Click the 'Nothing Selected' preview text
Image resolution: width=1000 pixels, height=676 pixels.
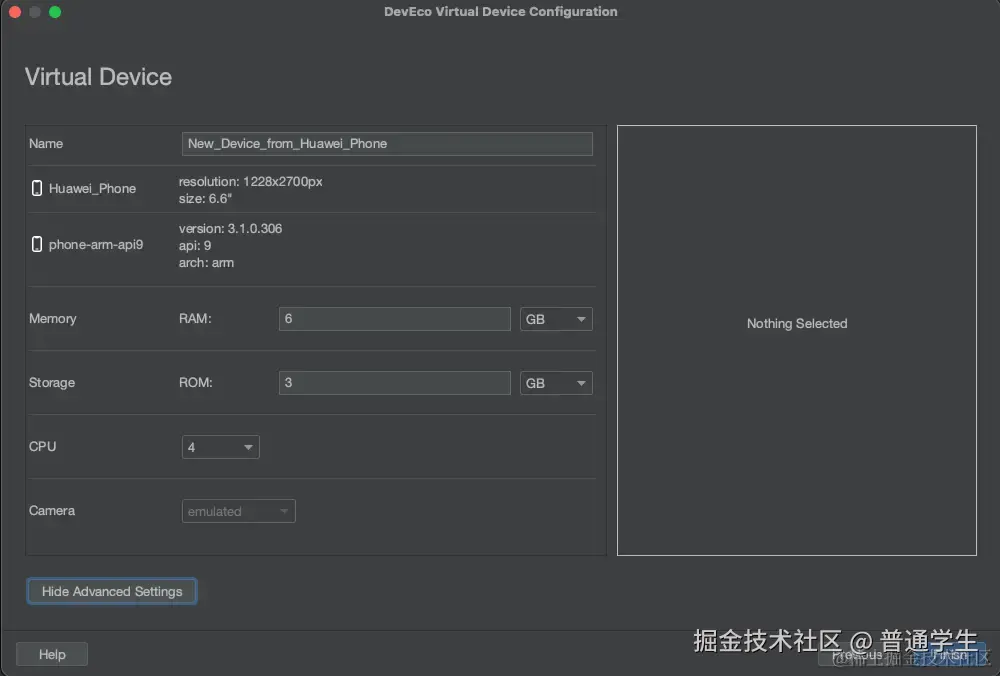pyautogui.click(x=797, y=323)
